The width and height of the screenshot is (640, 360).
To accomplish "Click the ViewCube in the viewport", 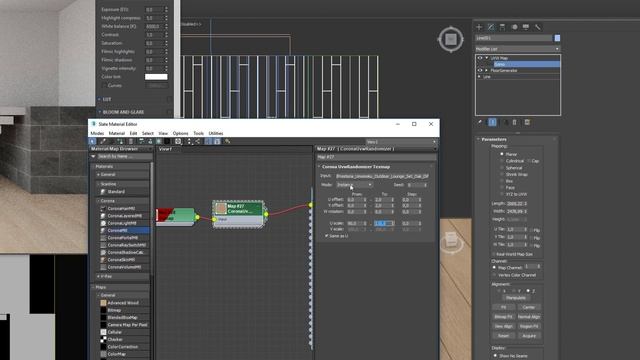I will [x=451, y=39].
